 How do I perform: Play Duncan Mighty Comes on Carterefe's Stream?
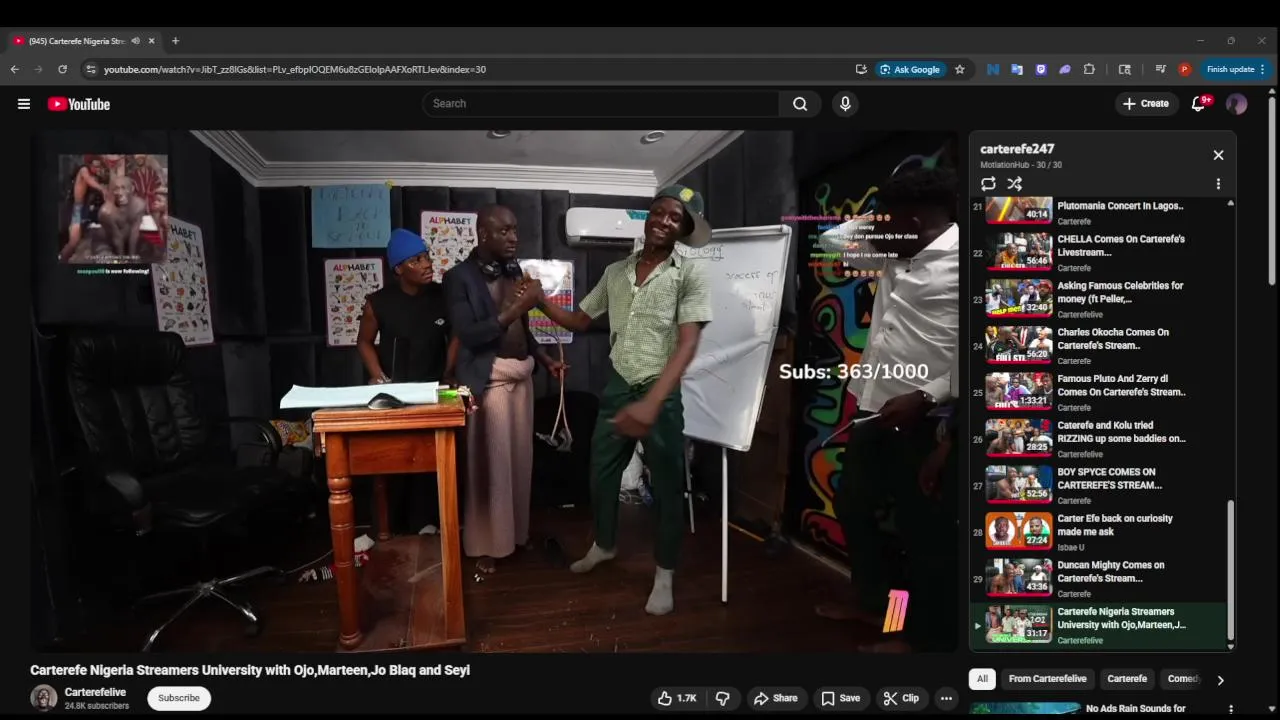(x=1100, y=579)
